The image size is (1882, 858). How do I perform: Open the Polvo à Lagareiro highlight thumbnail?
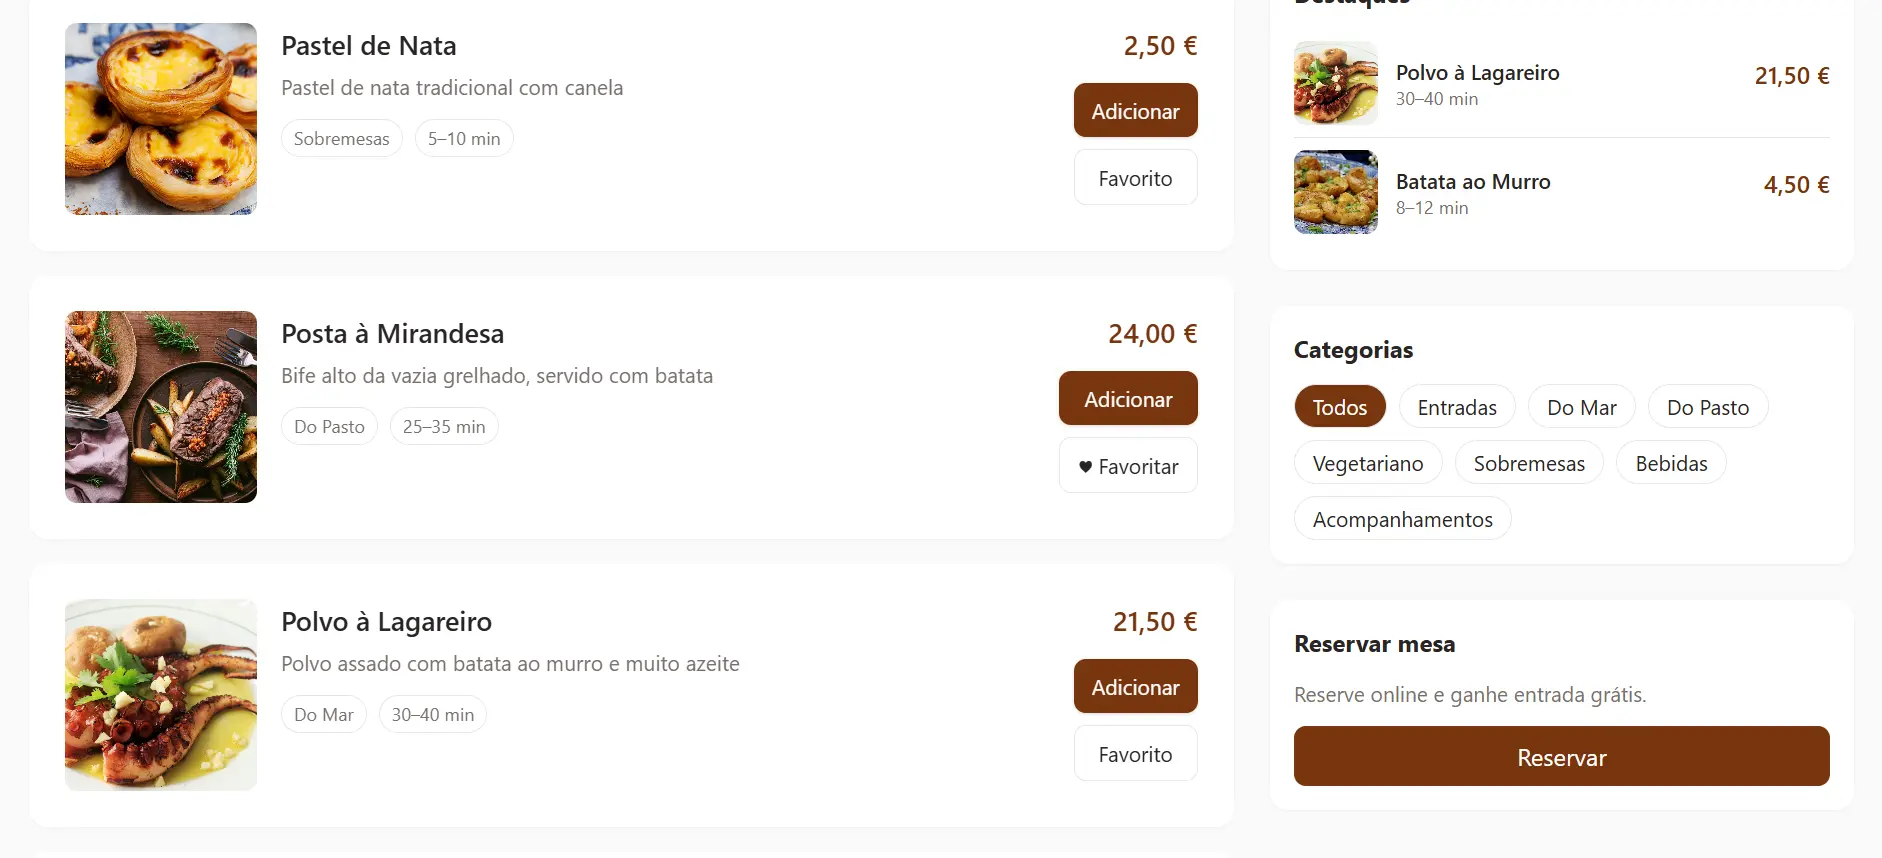[1336, 82]
